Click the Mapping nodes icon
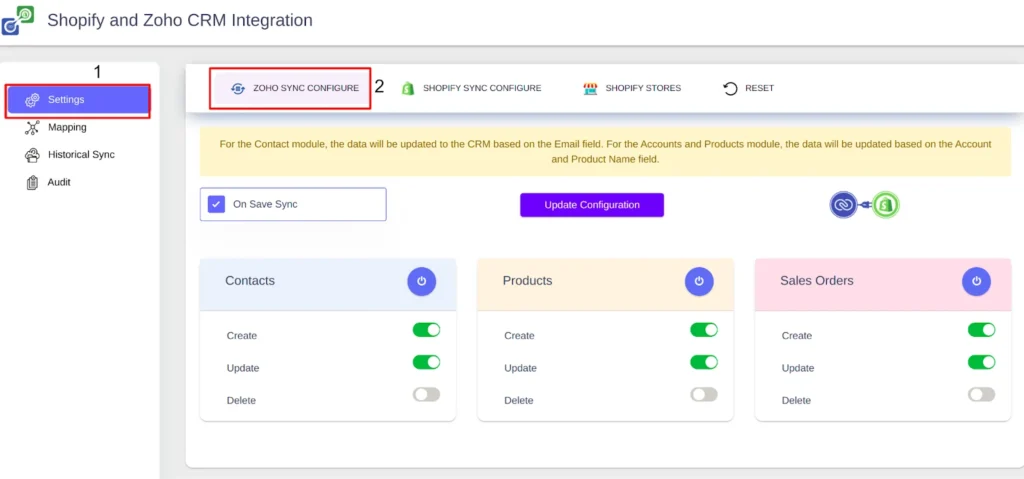Screen dimensions: 1024x479 [32, 128]
